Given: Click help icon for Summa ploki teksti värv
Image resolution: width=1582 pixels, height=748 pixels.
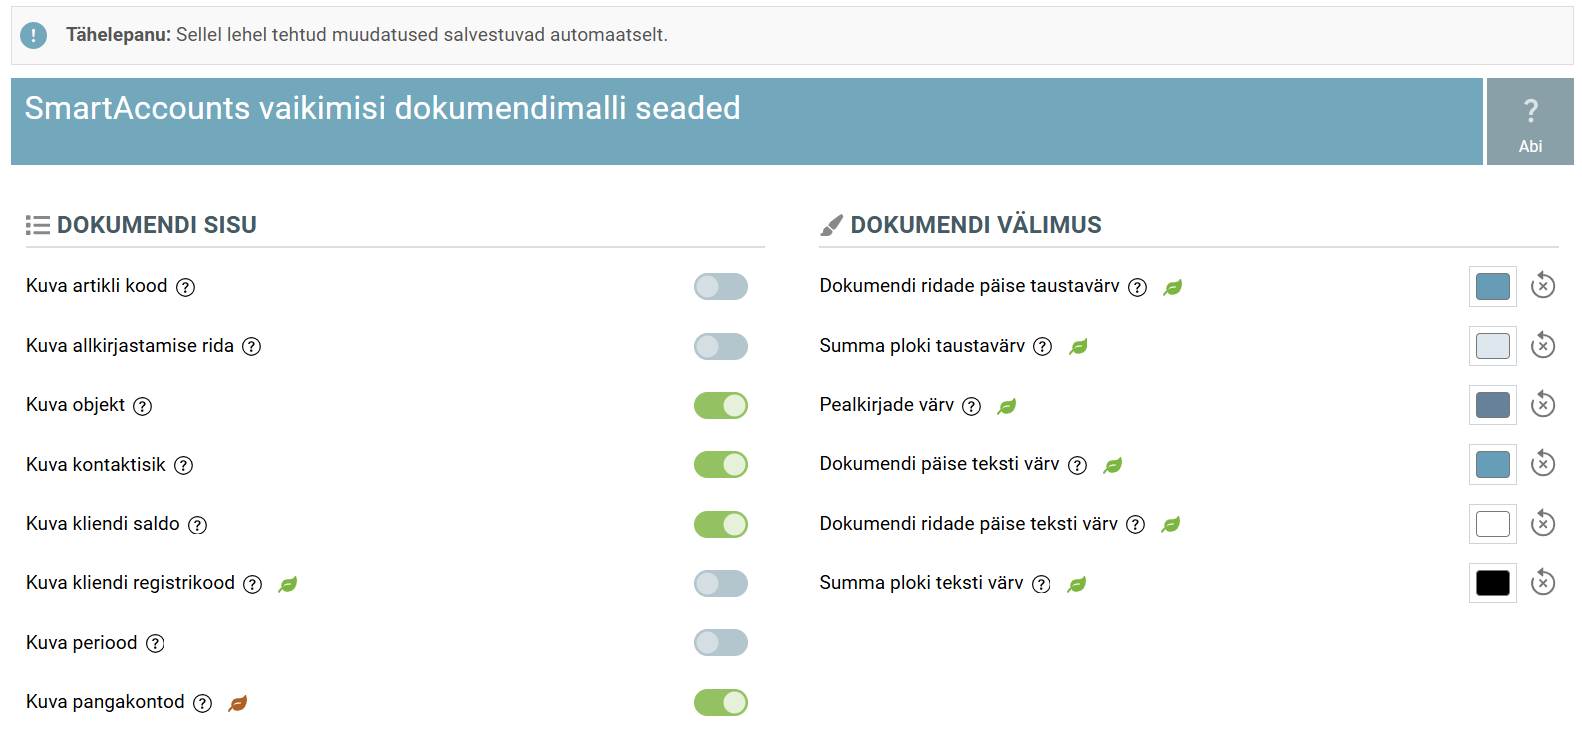Looking at the screenshot, I should pyautogui.click(x=1042, y=584).
